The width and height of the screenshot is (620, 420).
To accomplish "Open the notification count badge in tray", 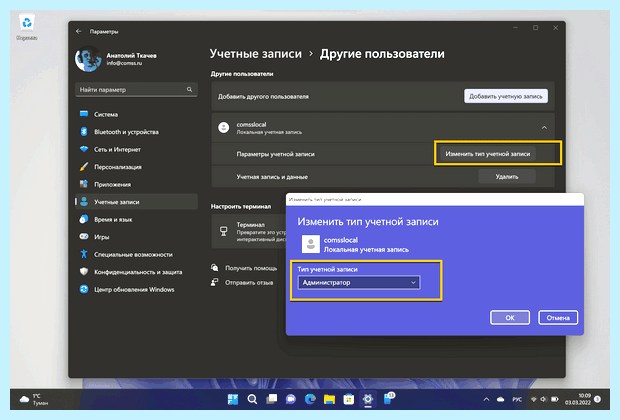I will tap(597, 399).
